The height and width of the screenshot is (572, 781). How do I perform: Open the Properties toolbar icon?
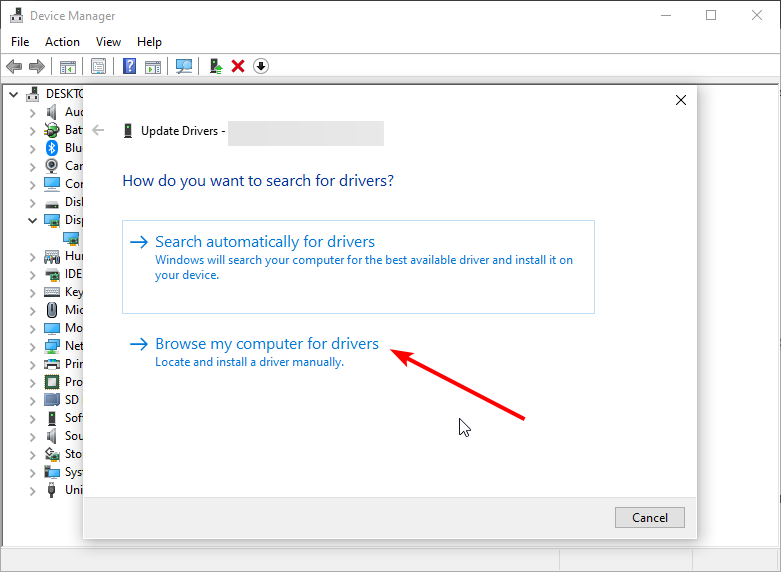99,66
